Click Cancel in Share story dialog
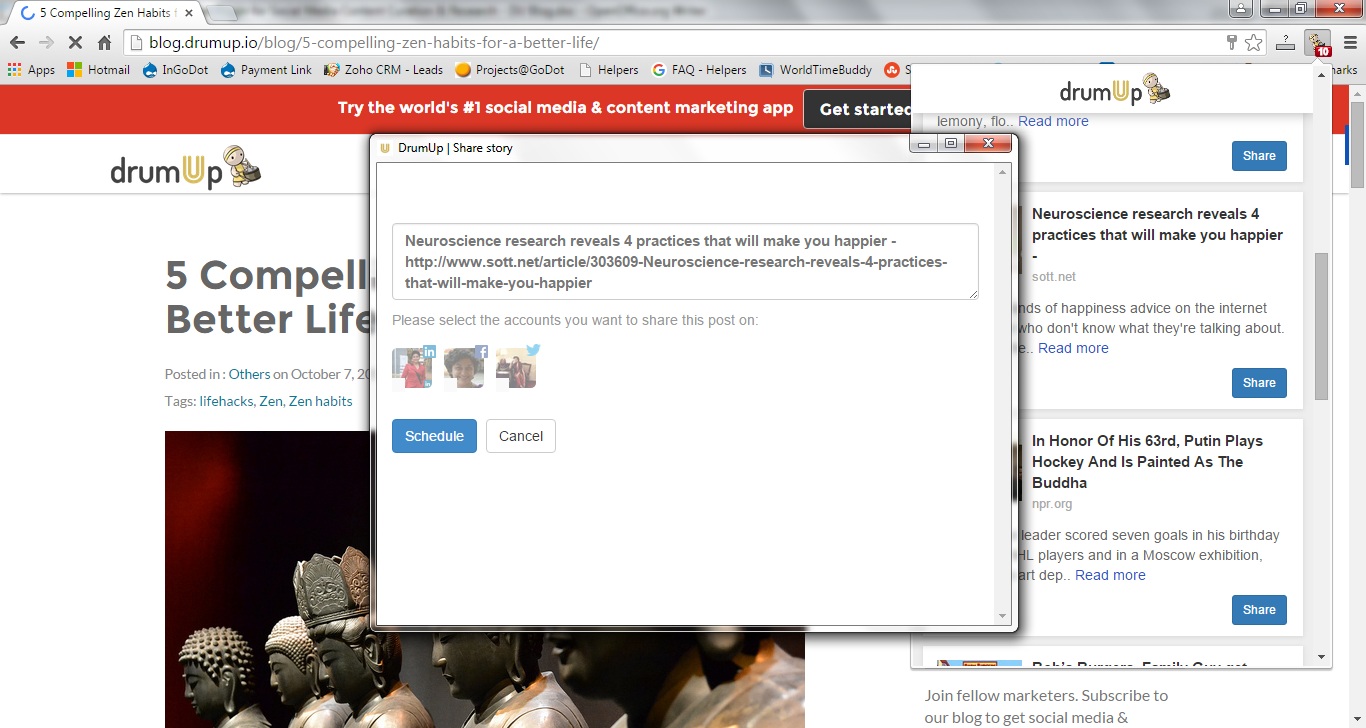The image size is (1366, 728). [x=520, y=436]
